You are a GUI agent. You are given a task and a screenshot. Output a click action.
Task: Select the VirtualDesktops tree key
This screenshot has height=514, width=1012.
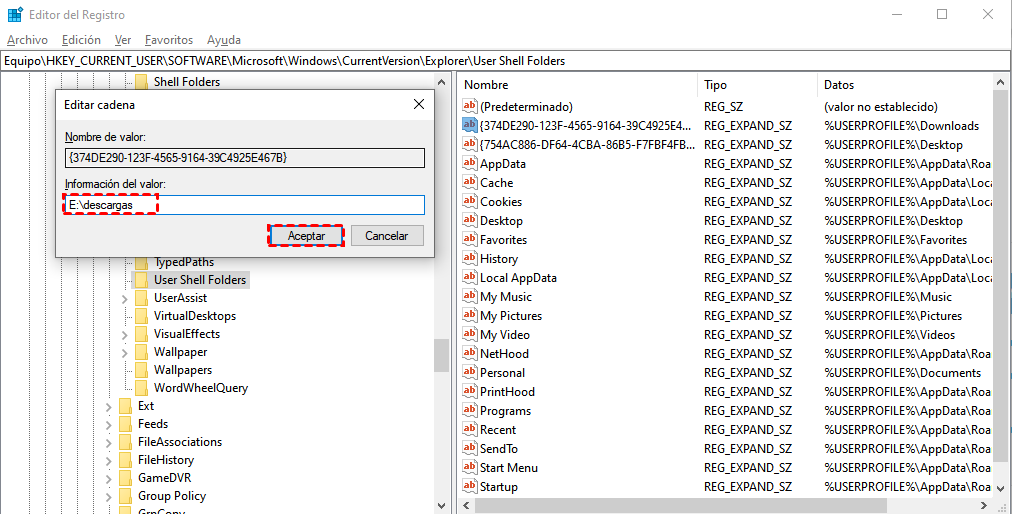click(195, 316)
